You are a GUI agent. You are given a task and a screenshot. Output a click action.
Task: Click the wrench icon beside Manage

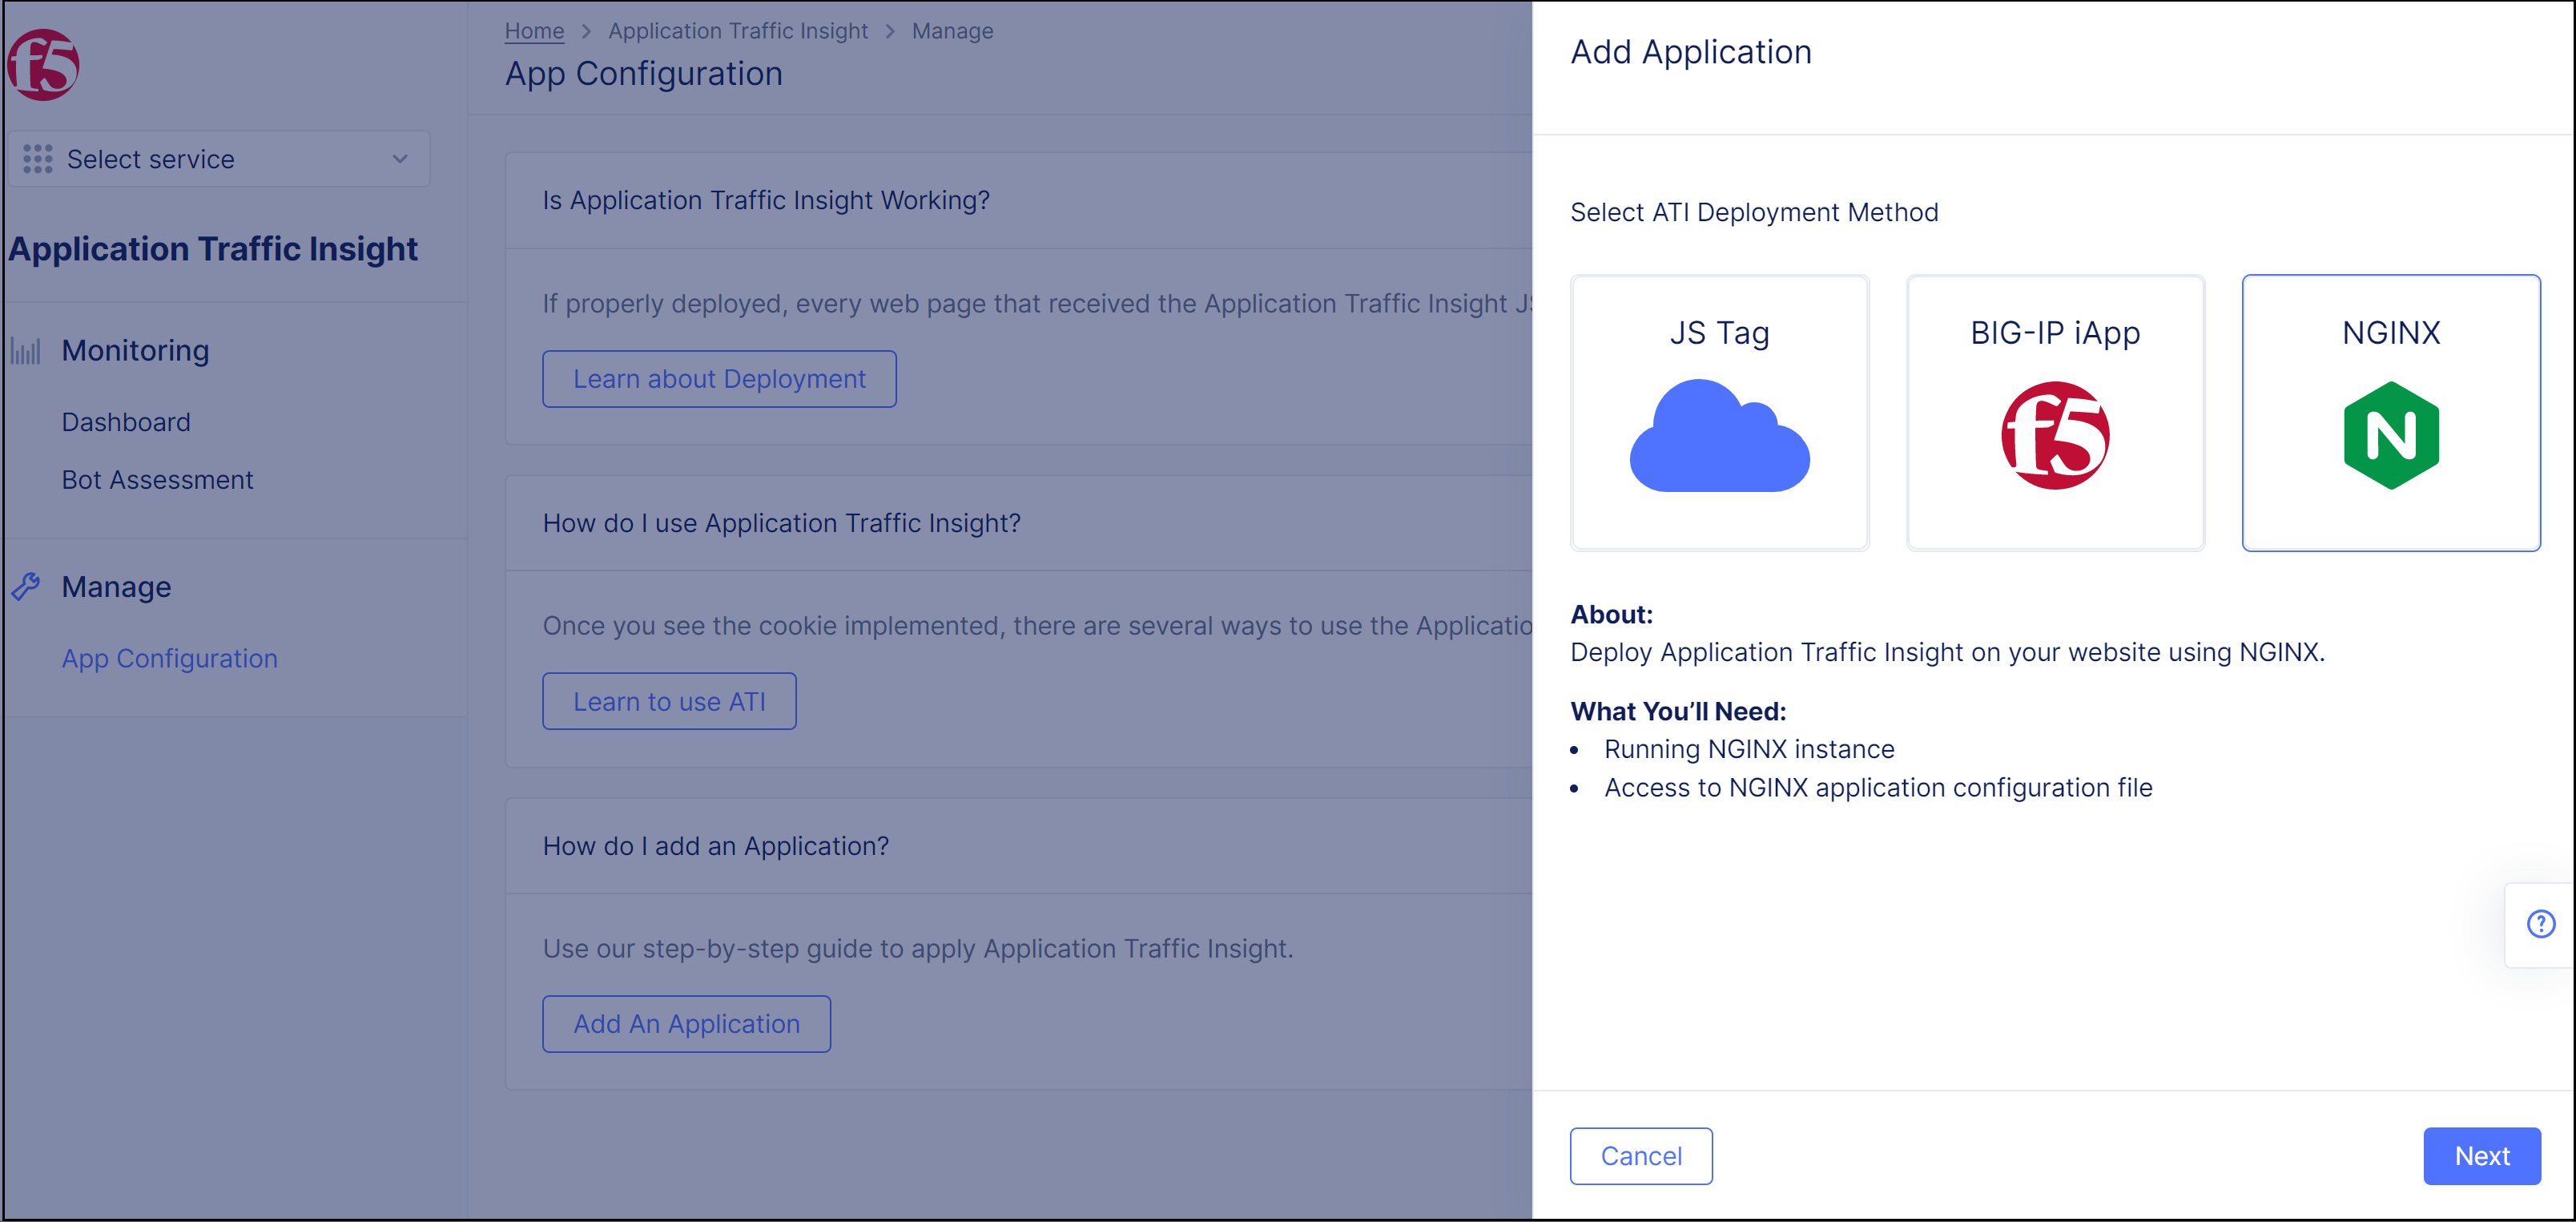25,587
